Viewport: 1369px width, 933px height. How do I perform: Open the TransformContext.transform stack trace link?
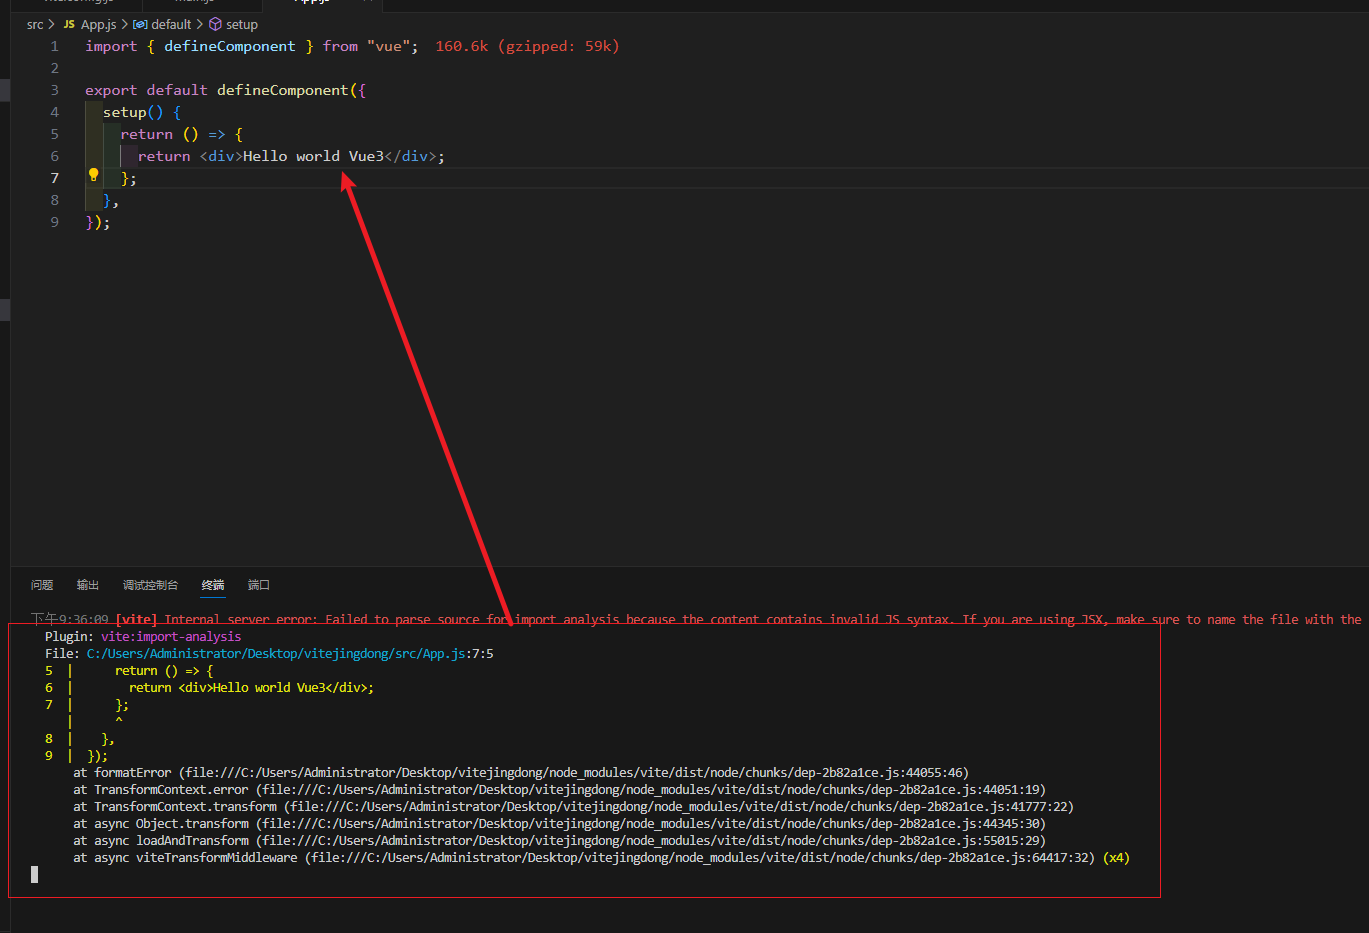(679, 806)
